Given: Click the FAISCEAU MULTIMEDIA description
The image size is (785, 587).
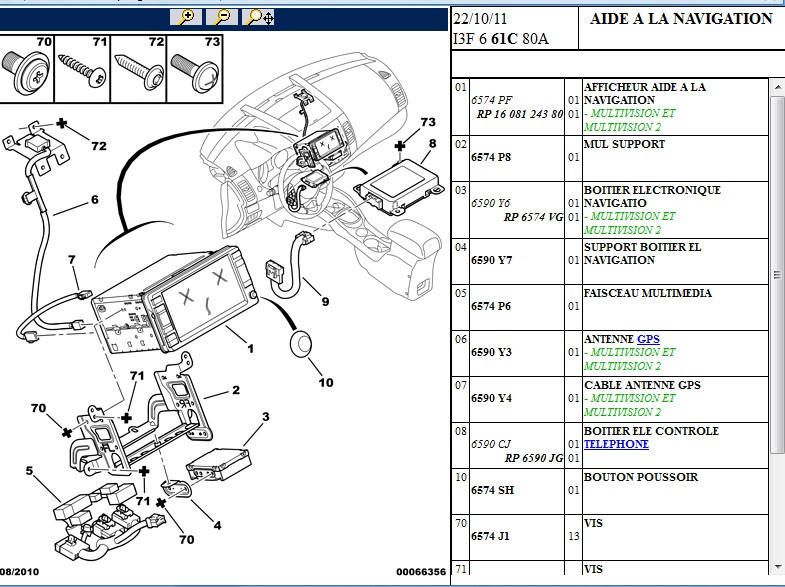Looking at the screenshot, I should tap(647, 293).
